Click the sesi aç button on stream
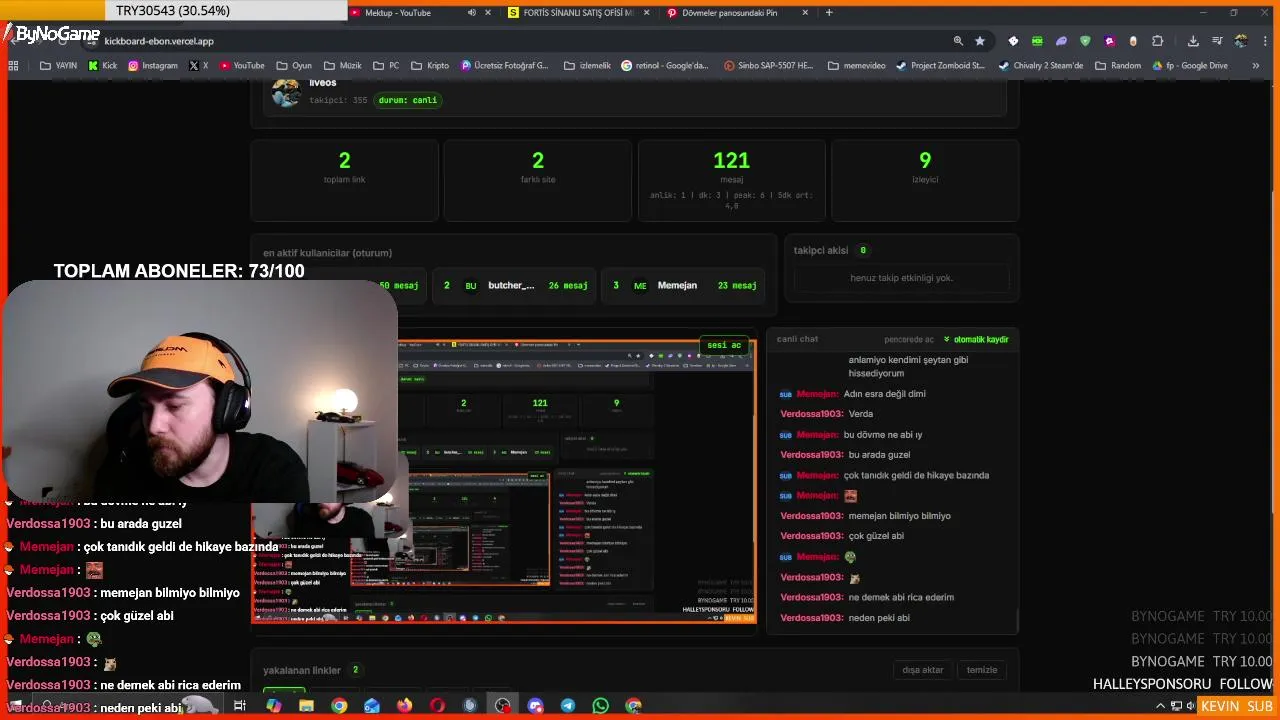Screen dimensions: 1280x720 pyautogui.click(x=724, y=345)
